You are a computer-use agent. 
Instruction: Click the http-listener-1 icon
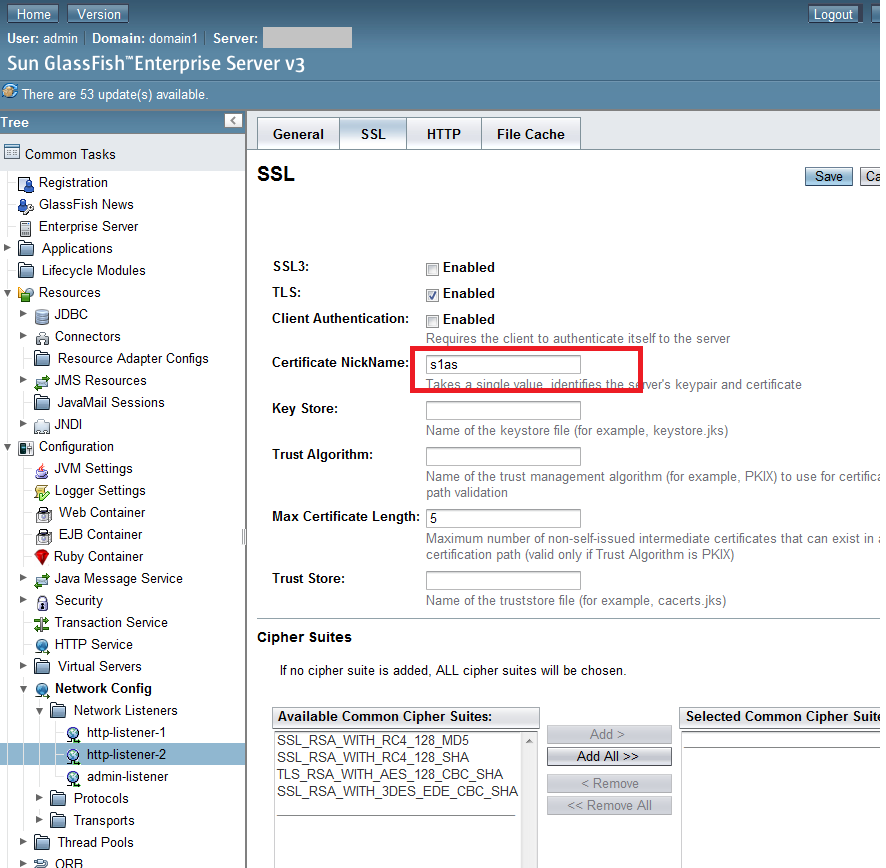pos(73,734)
